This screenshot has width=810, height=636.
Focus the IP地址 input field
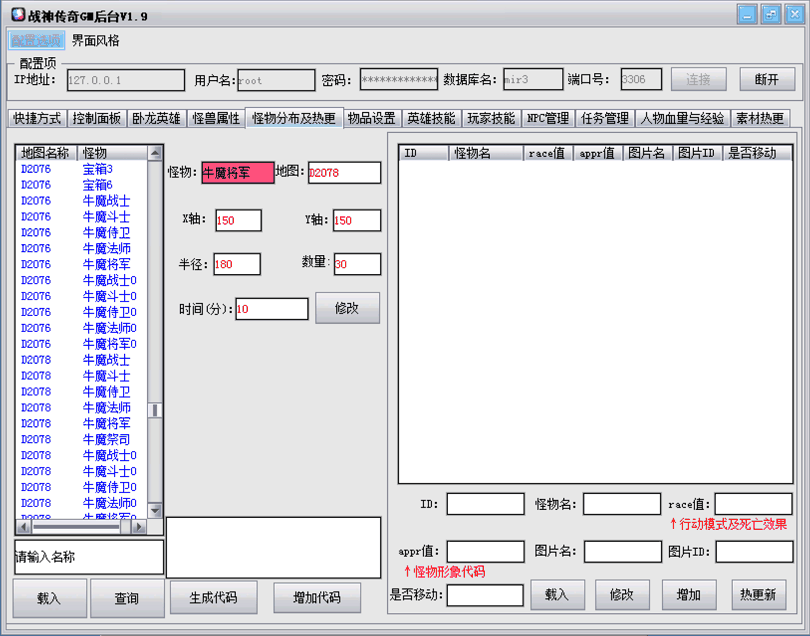tap(126, 80)
